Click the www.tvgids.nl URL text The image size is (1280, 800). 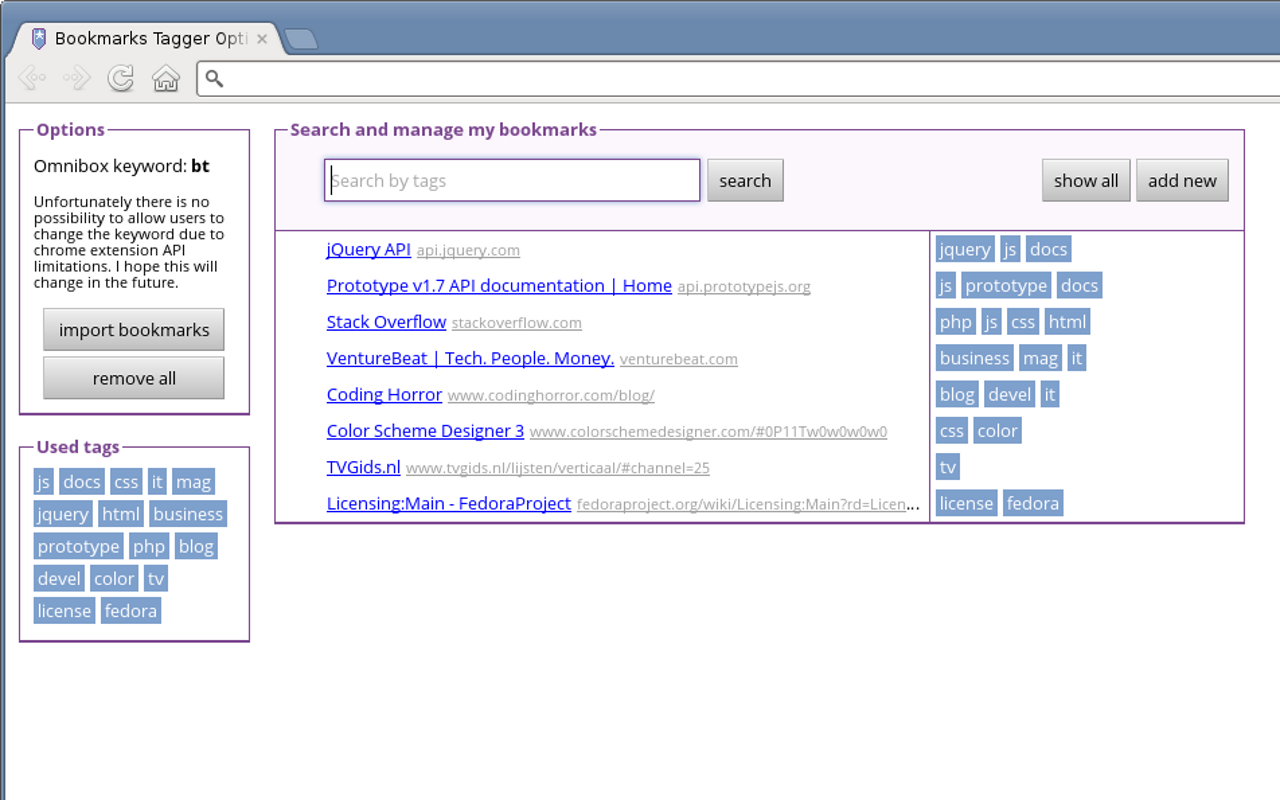558,468
